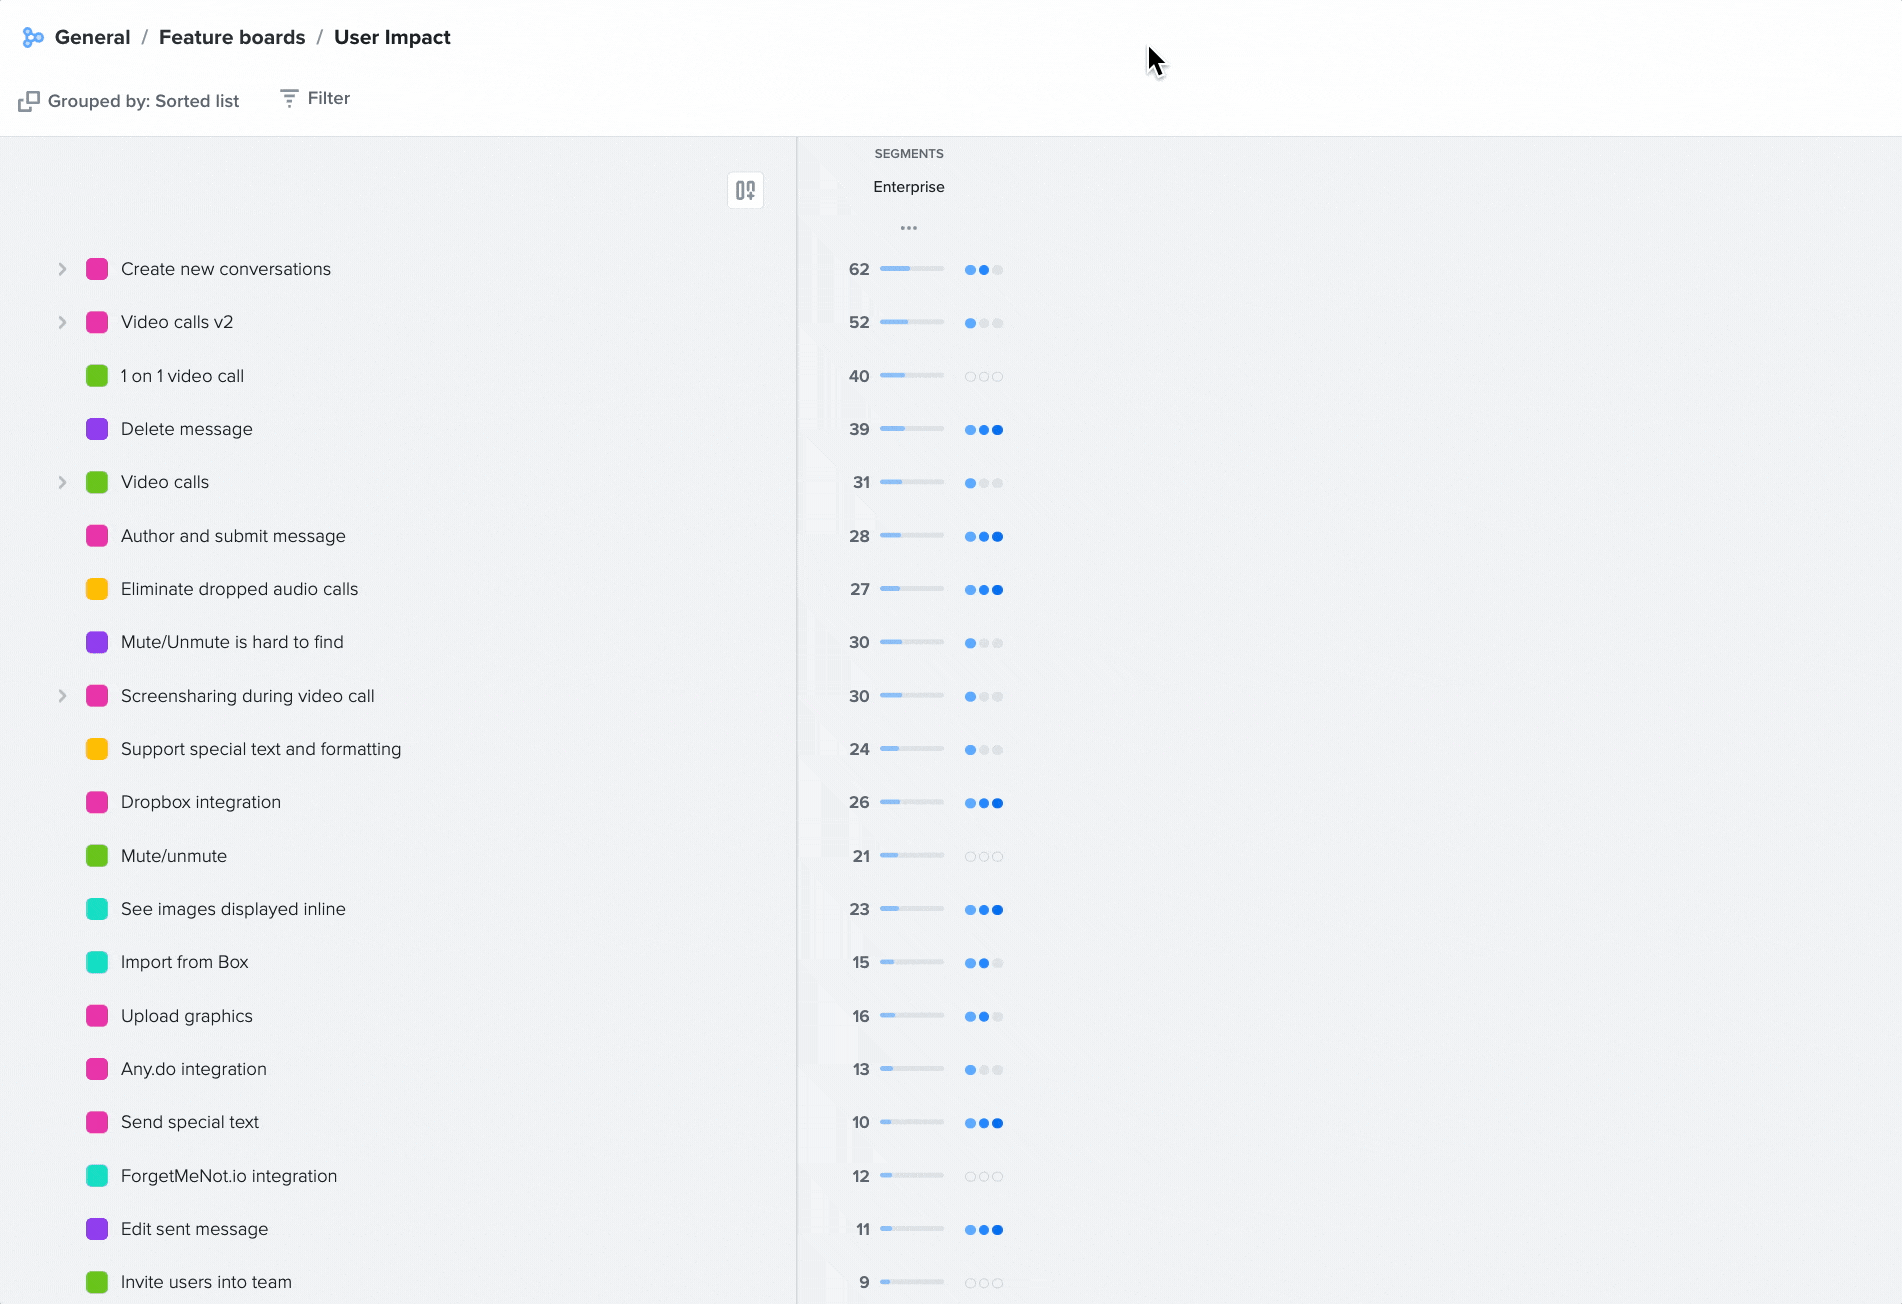Open the Enterprise segment ellipsis menu
Image resolution: width=1902 pixels, height=1304 pixels.
(908, 228)
